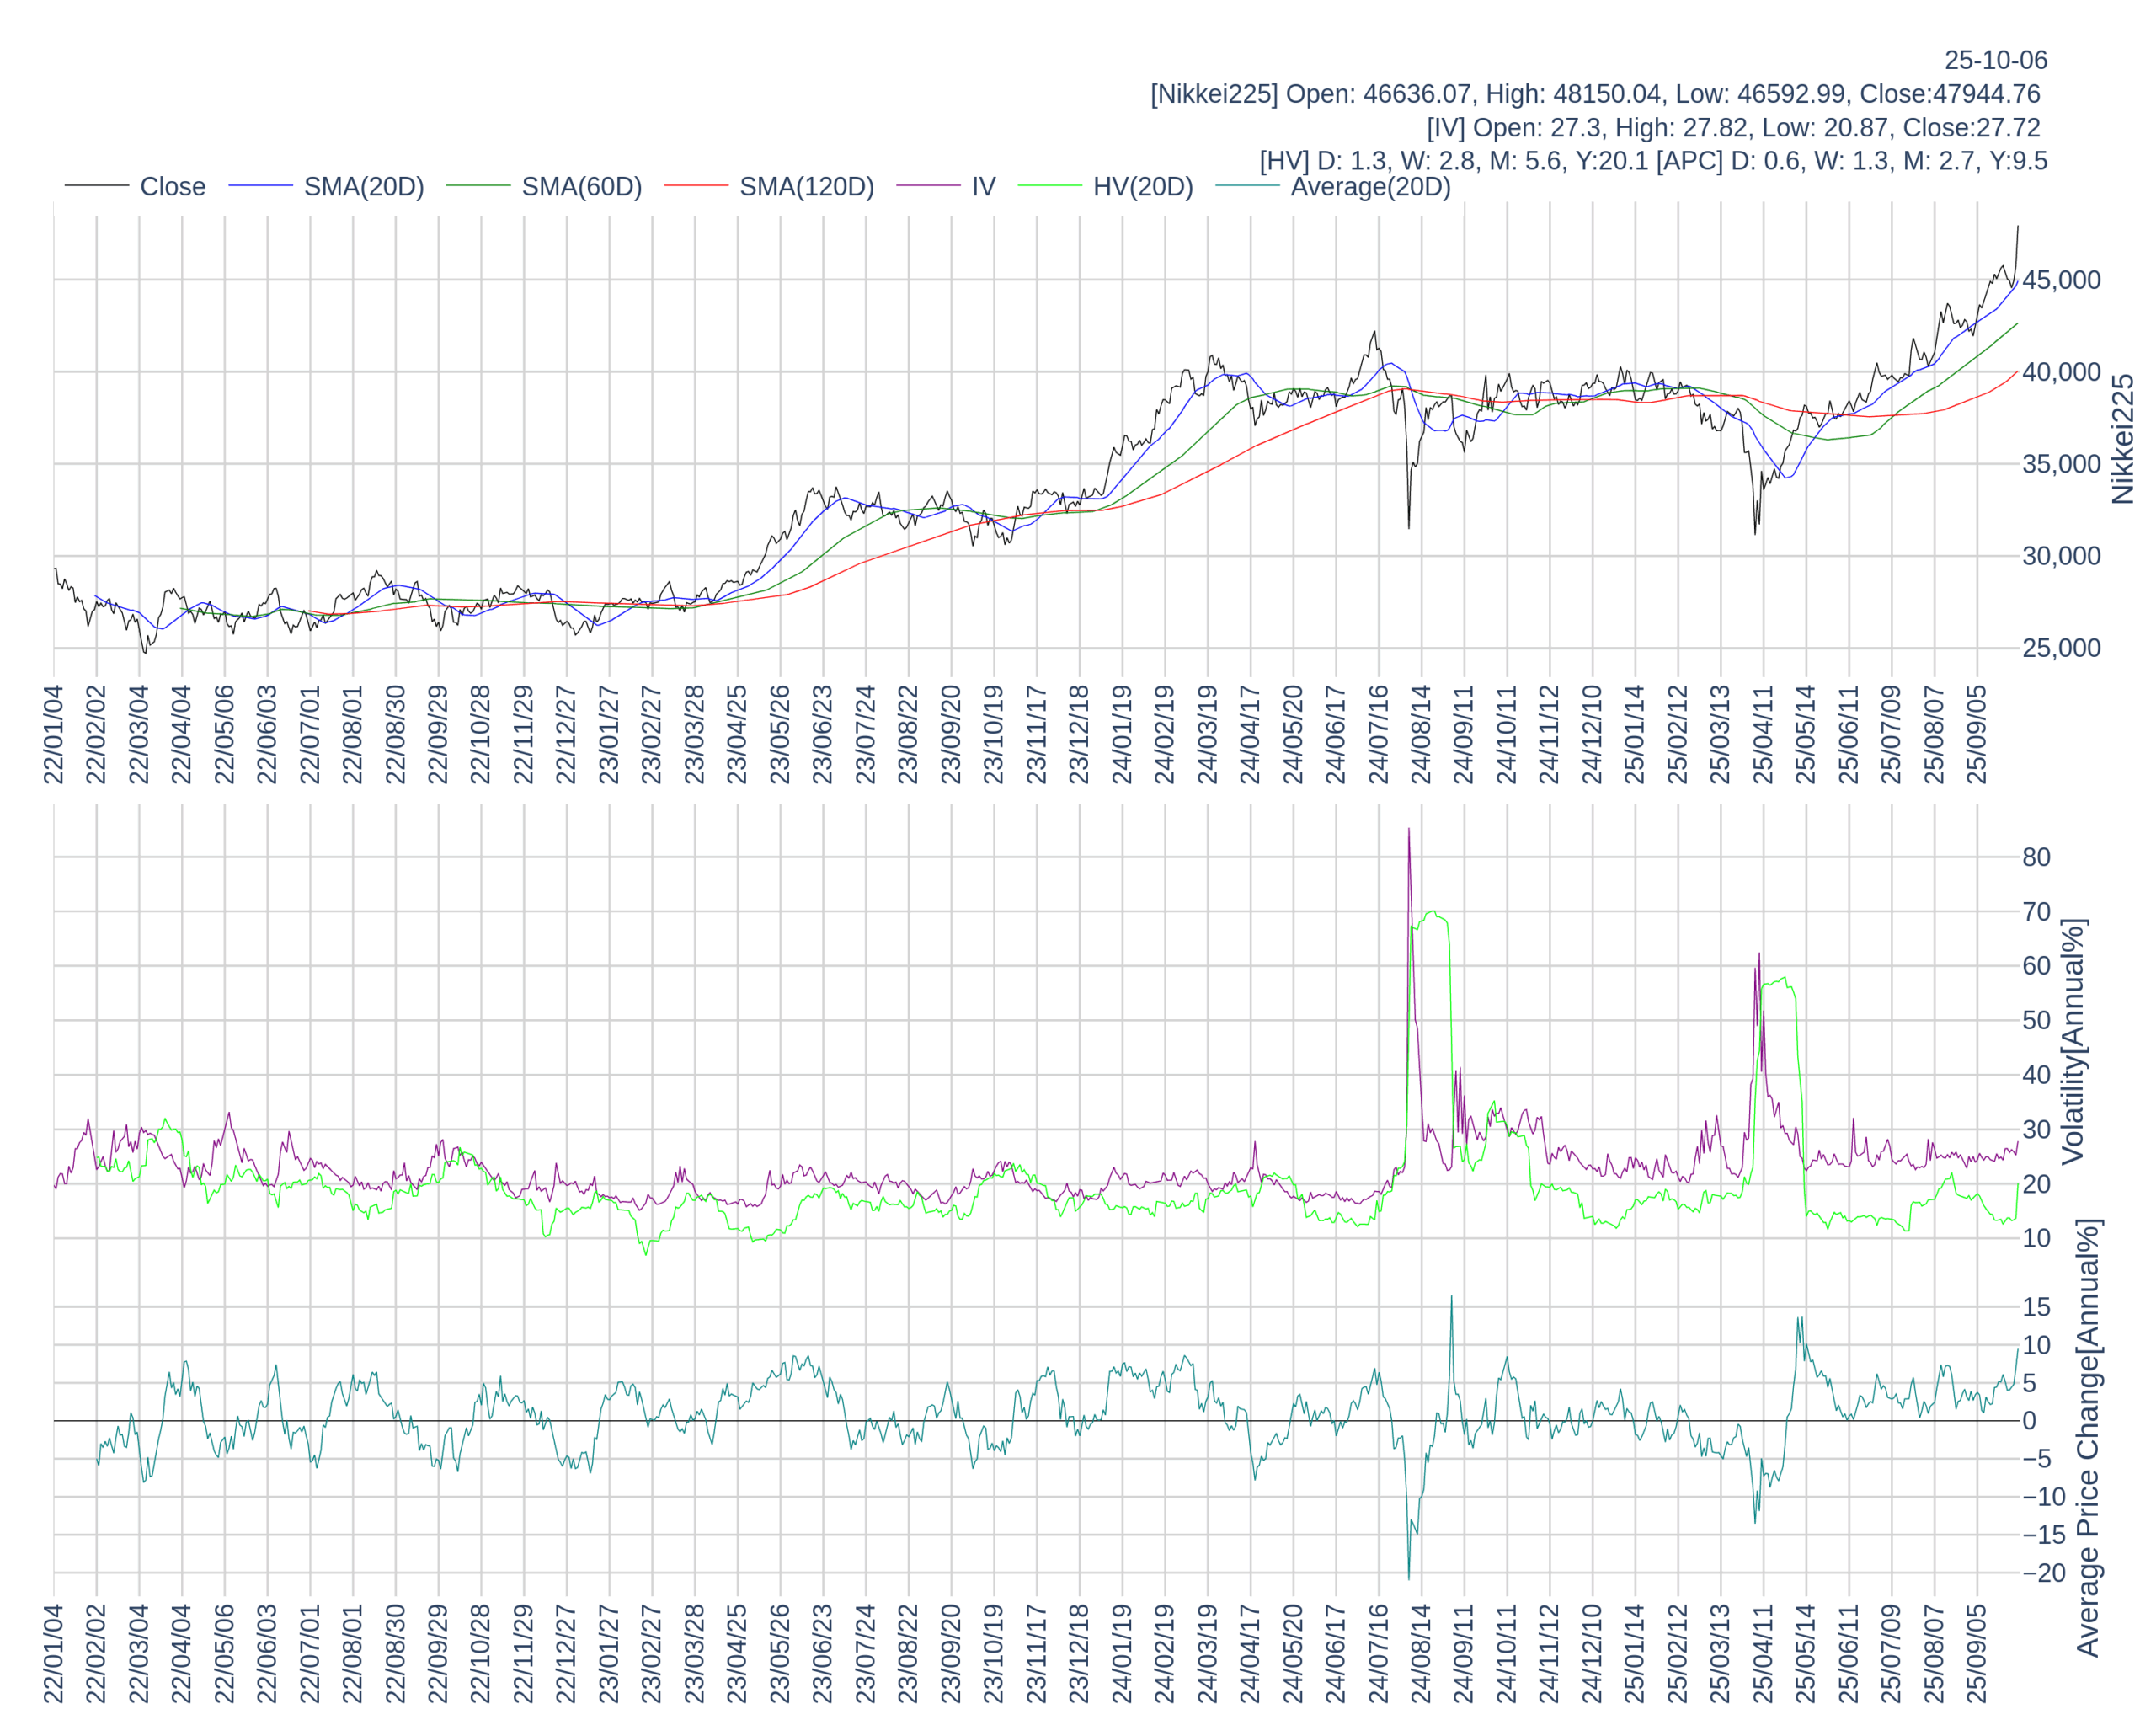2156x1725 pixels.
Task: Hide the SMA(20D) legend entry
Action: point(363,187)
